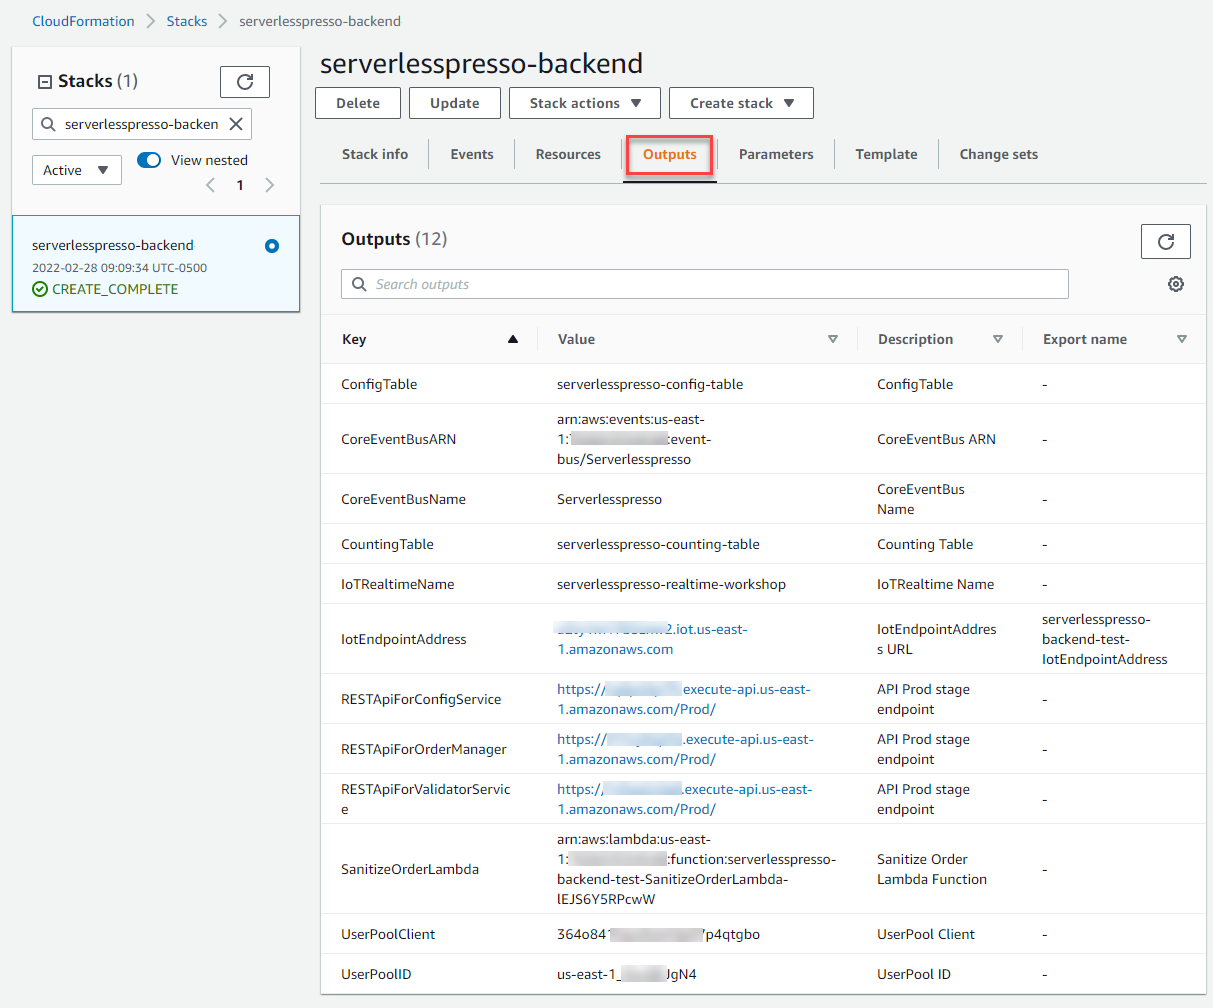Click the CoreEventBus ARN description cell

pos(936,439)
